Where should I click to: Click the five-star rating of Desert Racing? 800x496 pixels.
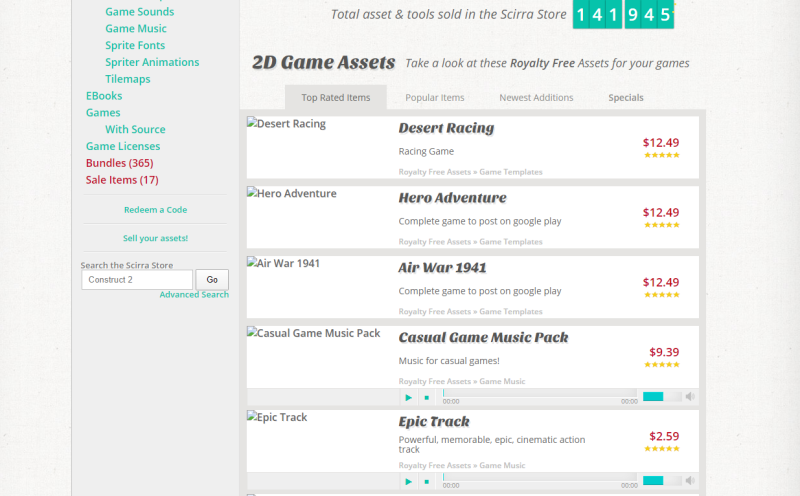[662, 155]
